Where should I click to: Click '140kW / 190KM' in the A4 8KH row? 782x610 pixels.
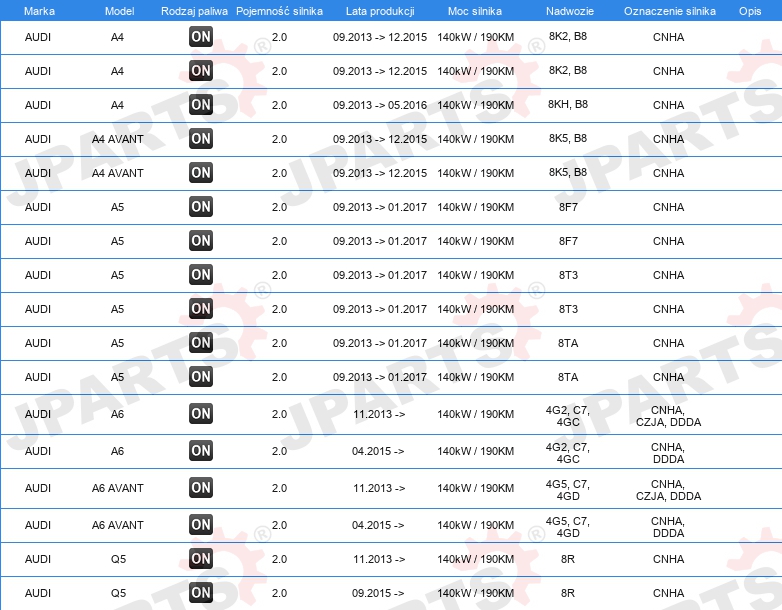tap(476, 105)
